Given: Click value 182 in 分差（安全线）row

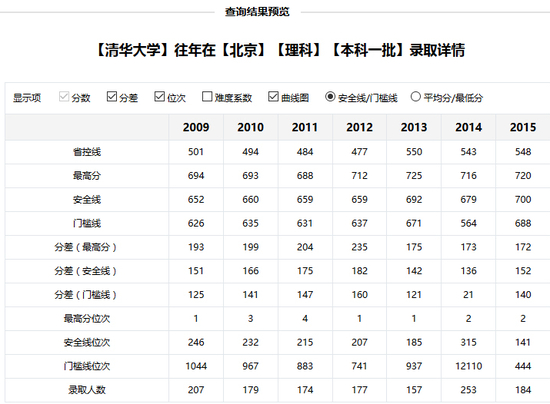Looking at the screenshot, I should coord(360,271).
